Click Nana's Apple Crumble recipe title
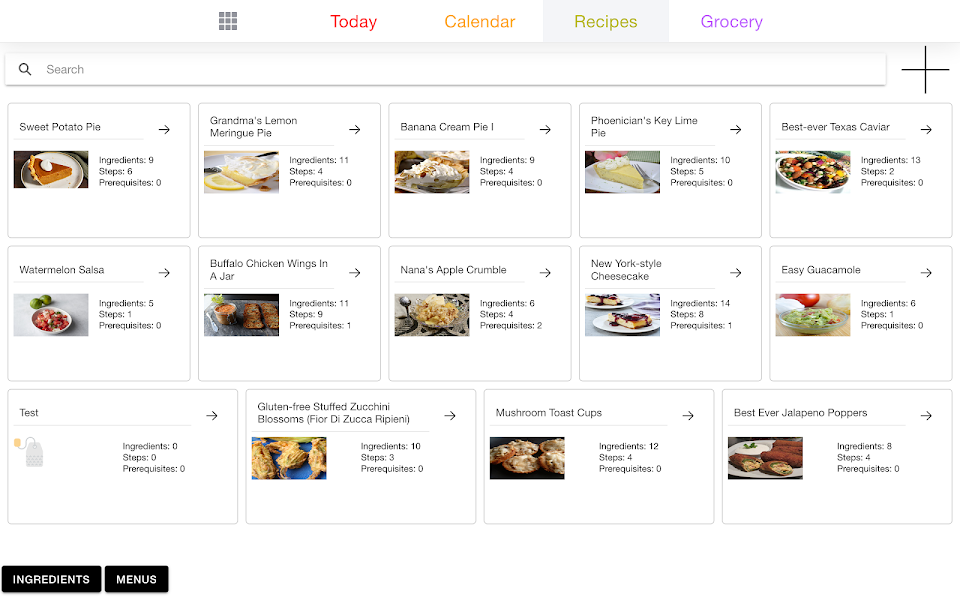 [453, 270]
